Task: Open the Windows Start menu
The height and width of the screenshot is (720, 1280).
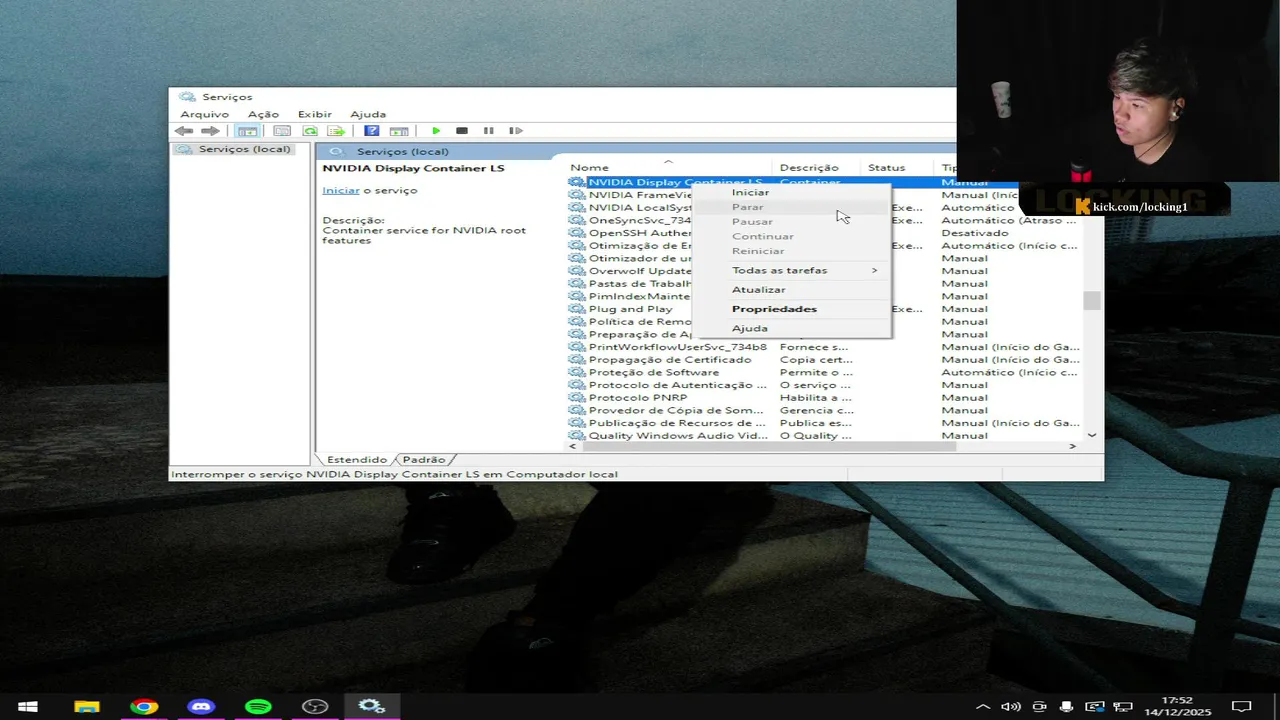Action: (x=28, y=707)
